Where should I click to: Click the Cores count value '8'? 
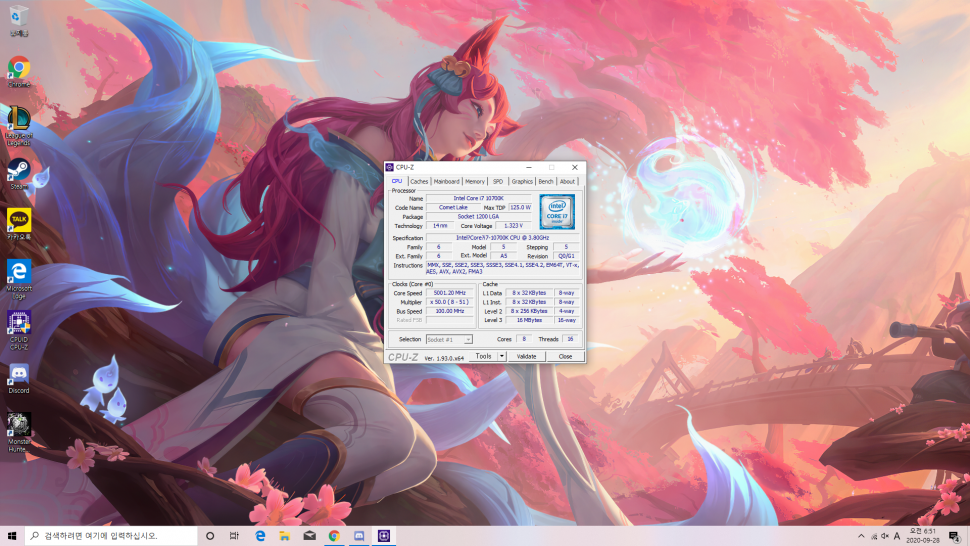pyautogui.click(x=524, y=339)
